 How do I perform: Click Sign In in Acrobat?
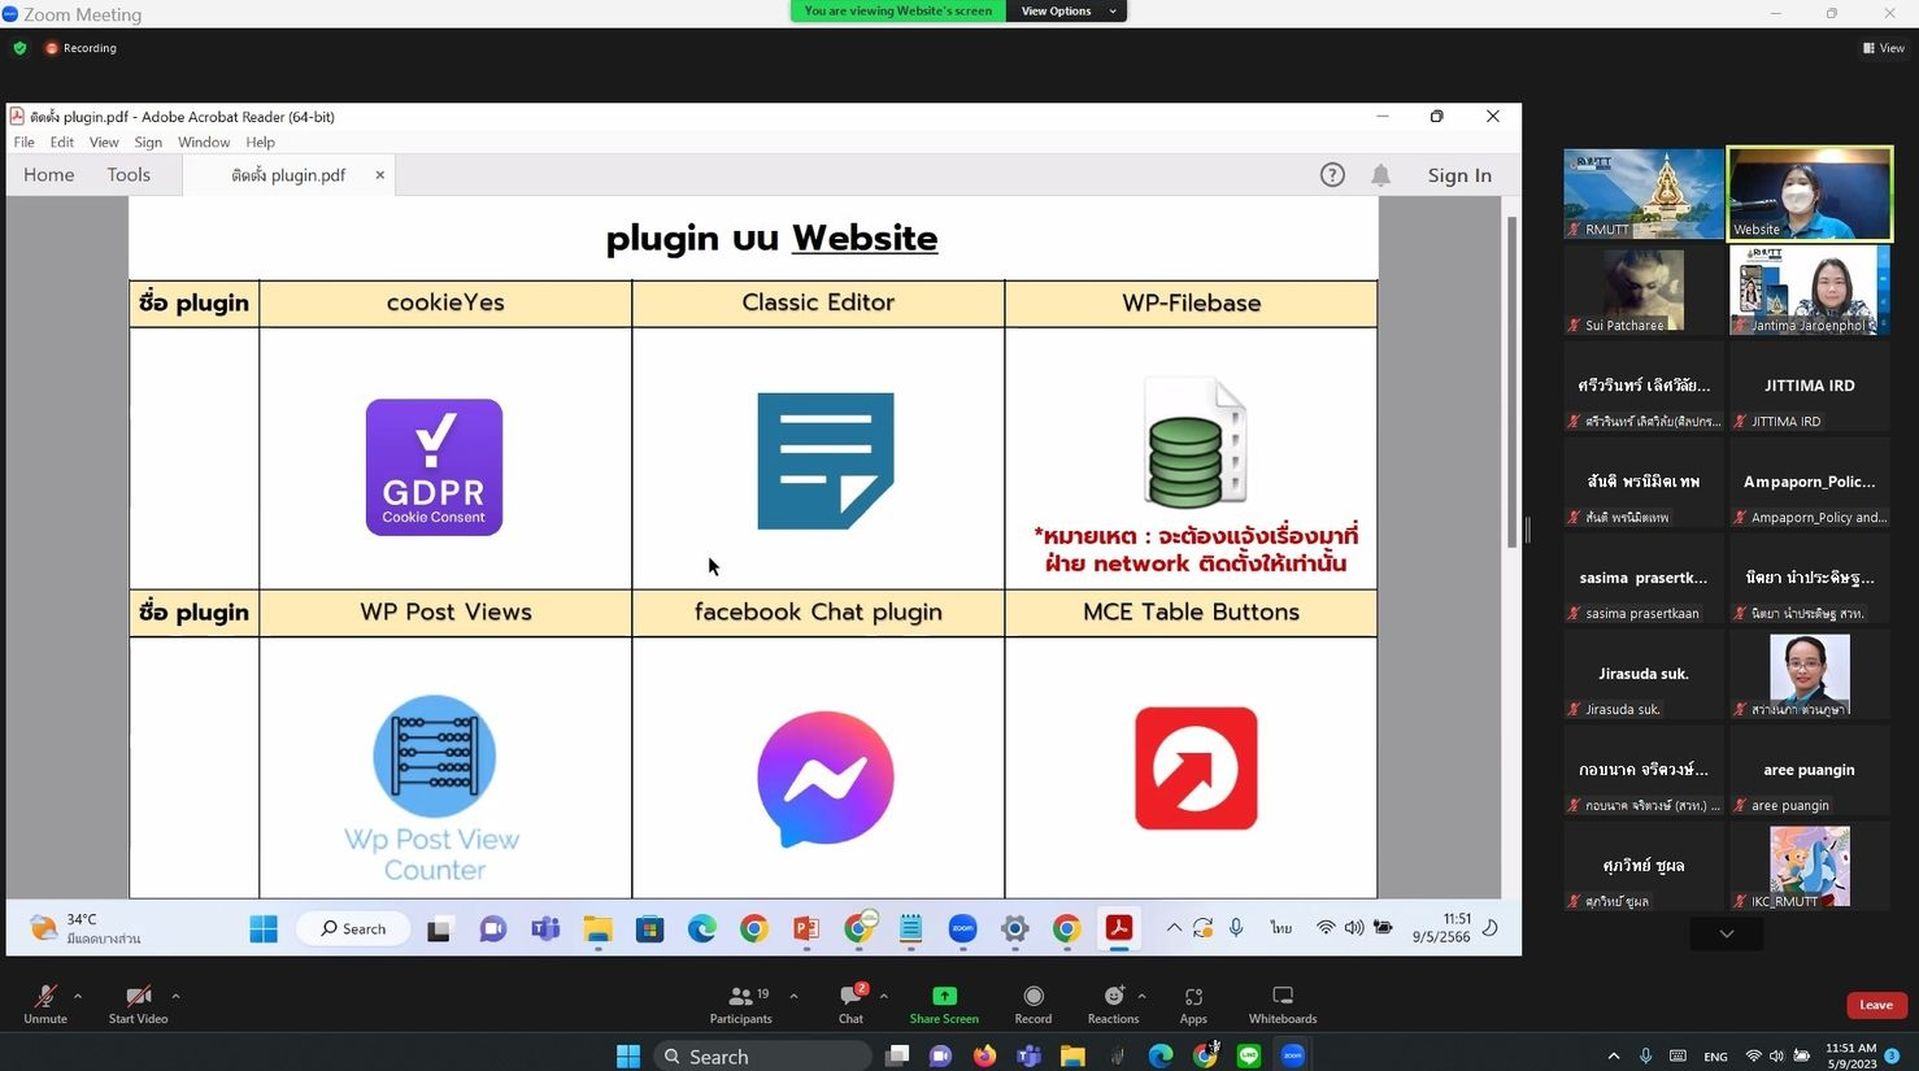(x=1459, y=175)
